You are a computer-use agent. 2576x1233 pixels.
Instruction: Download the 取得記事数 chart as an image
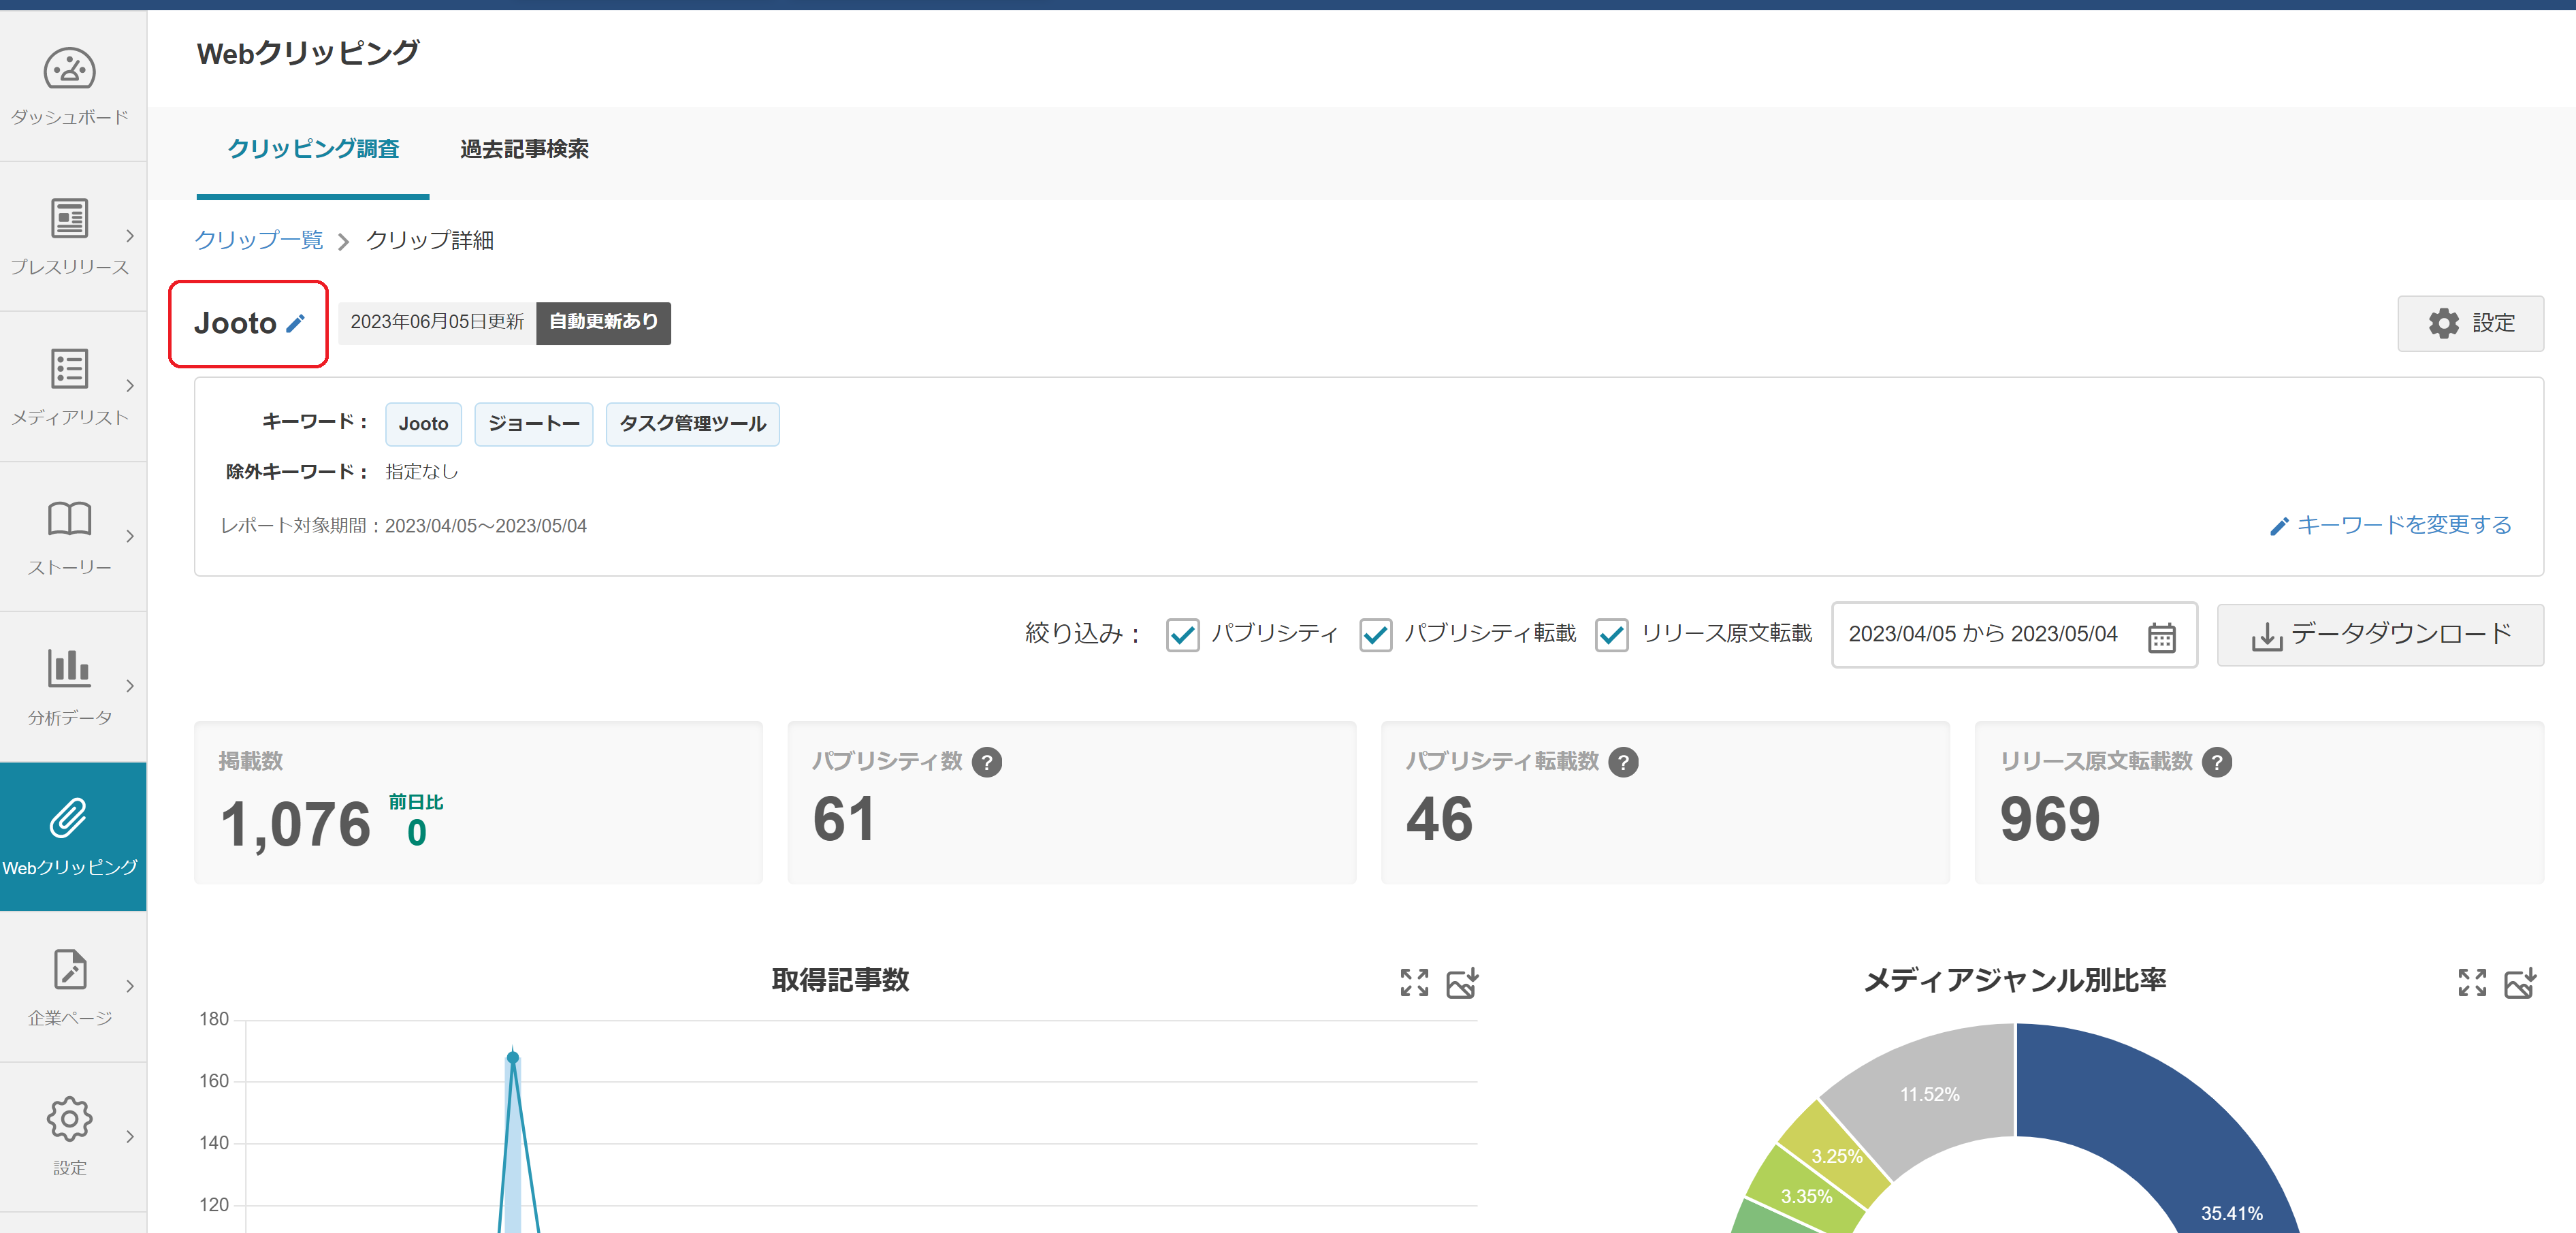pos(1461,982)
